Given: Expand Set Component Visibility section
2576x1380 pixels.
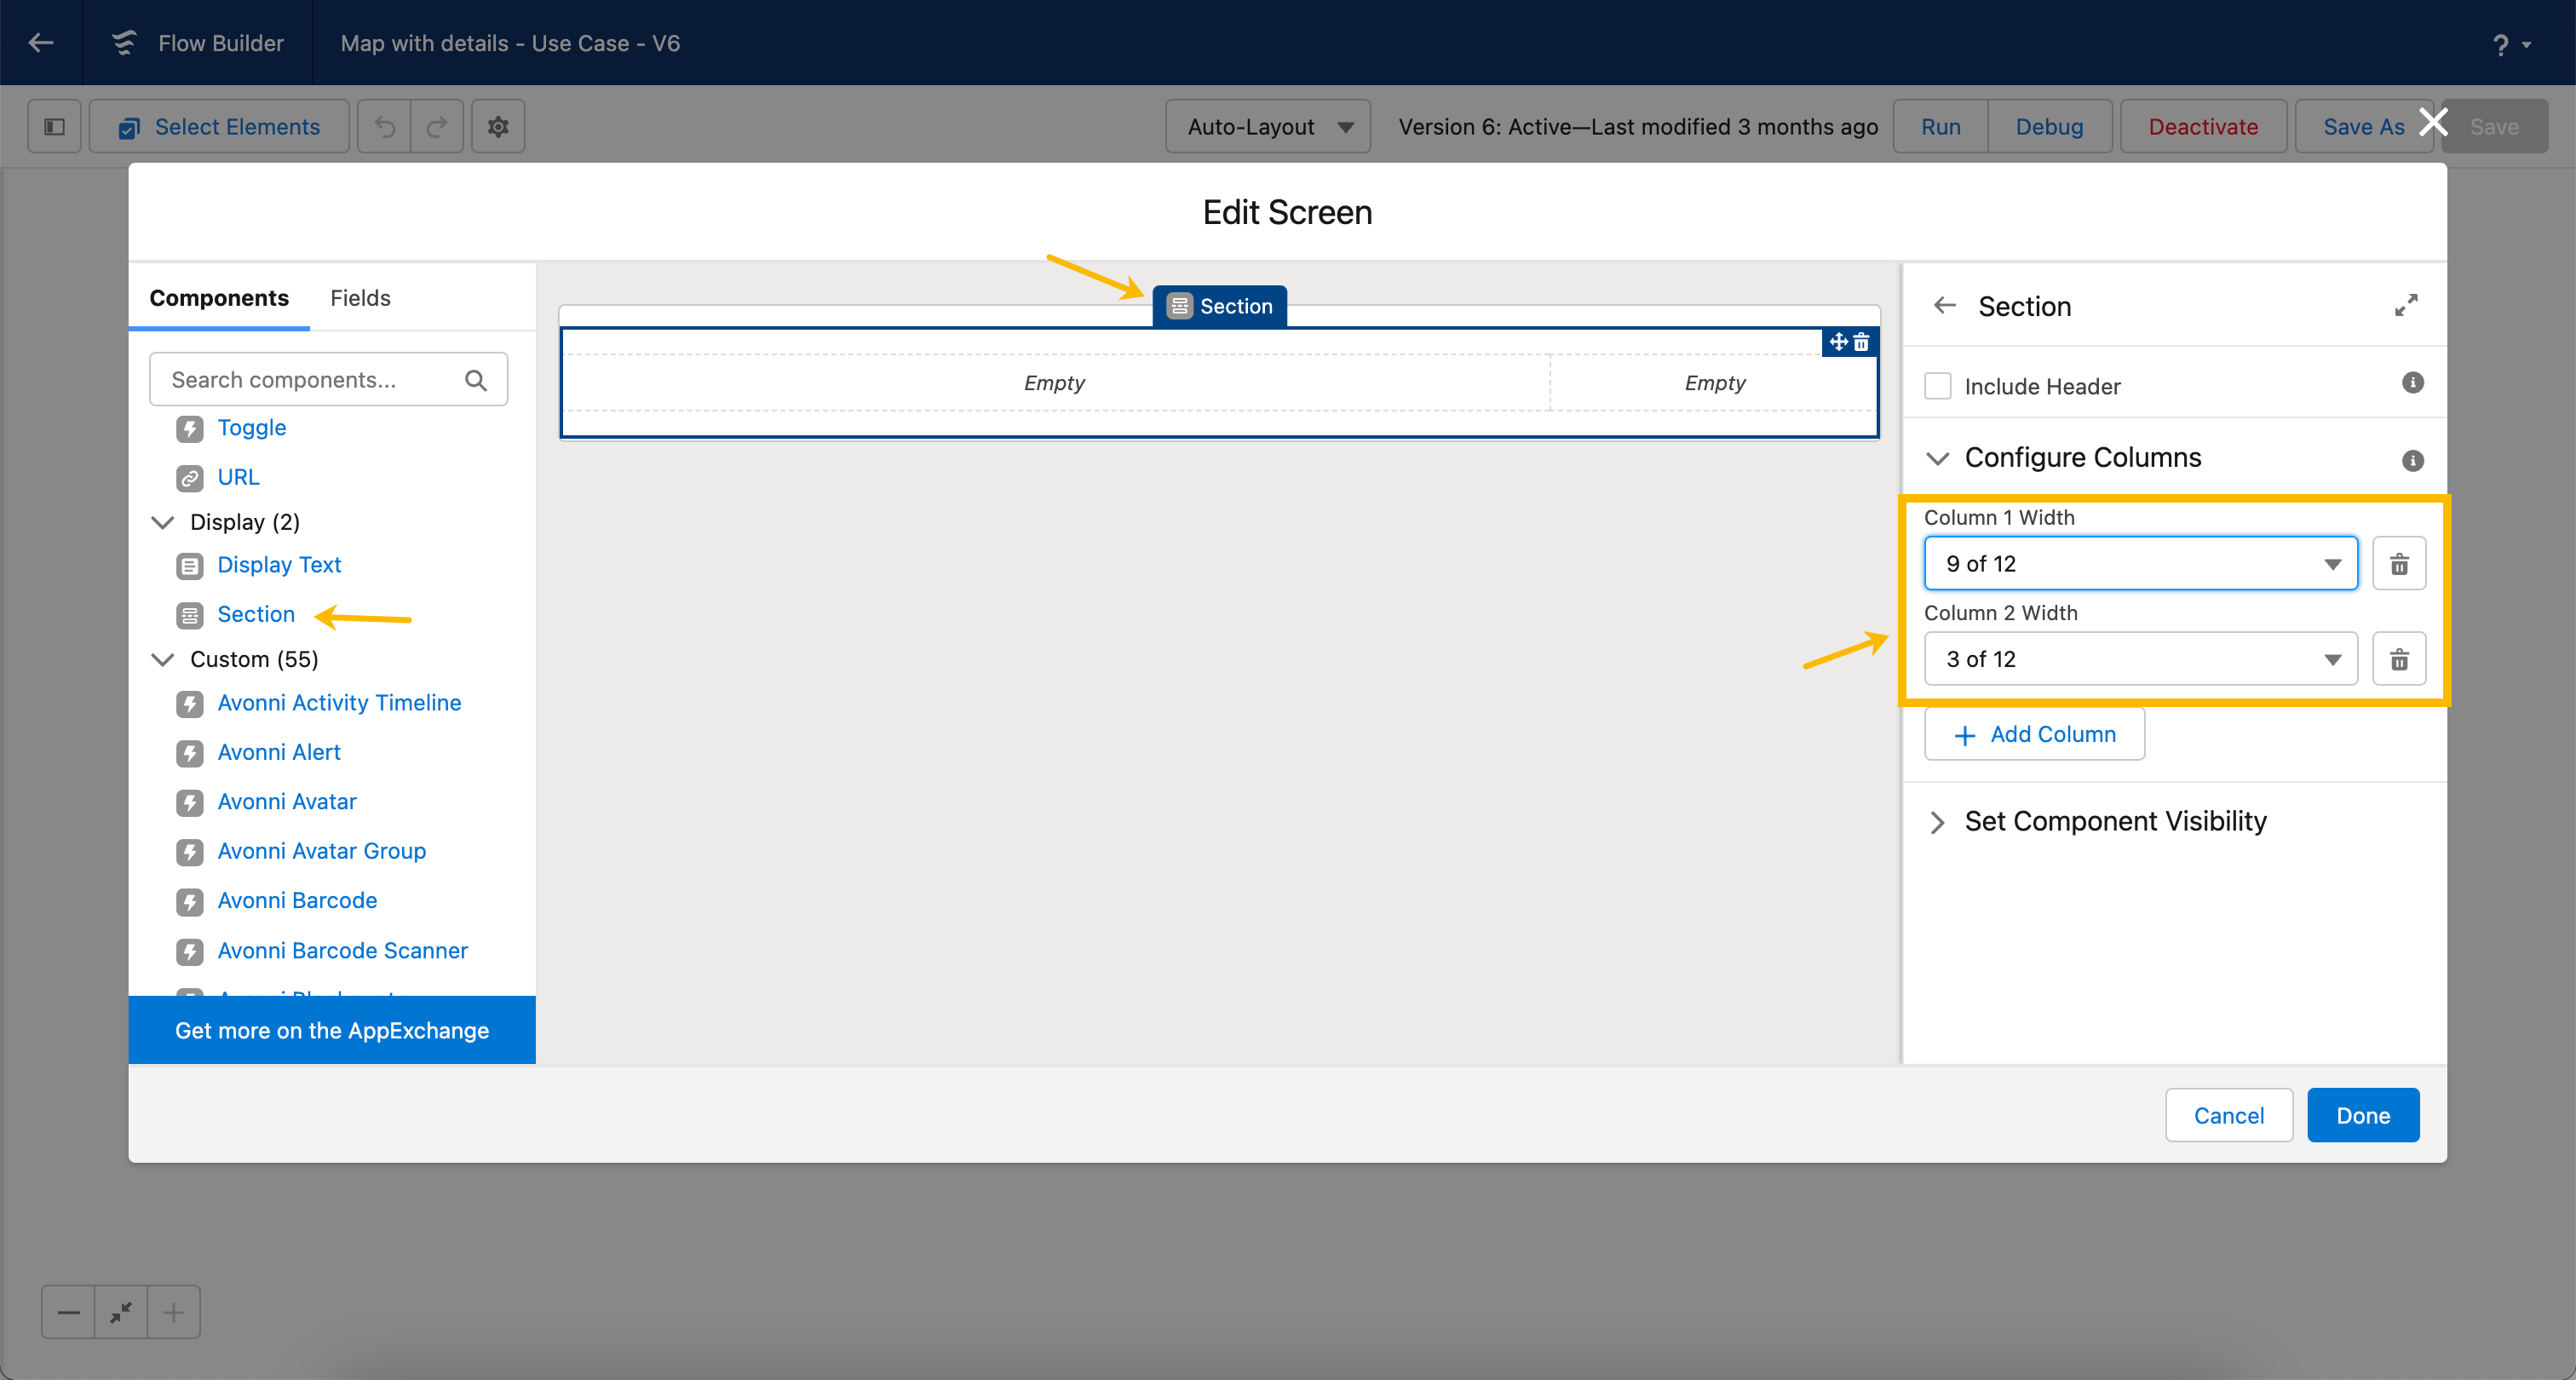Looking at the screenshot, I should pos(1937,822).
